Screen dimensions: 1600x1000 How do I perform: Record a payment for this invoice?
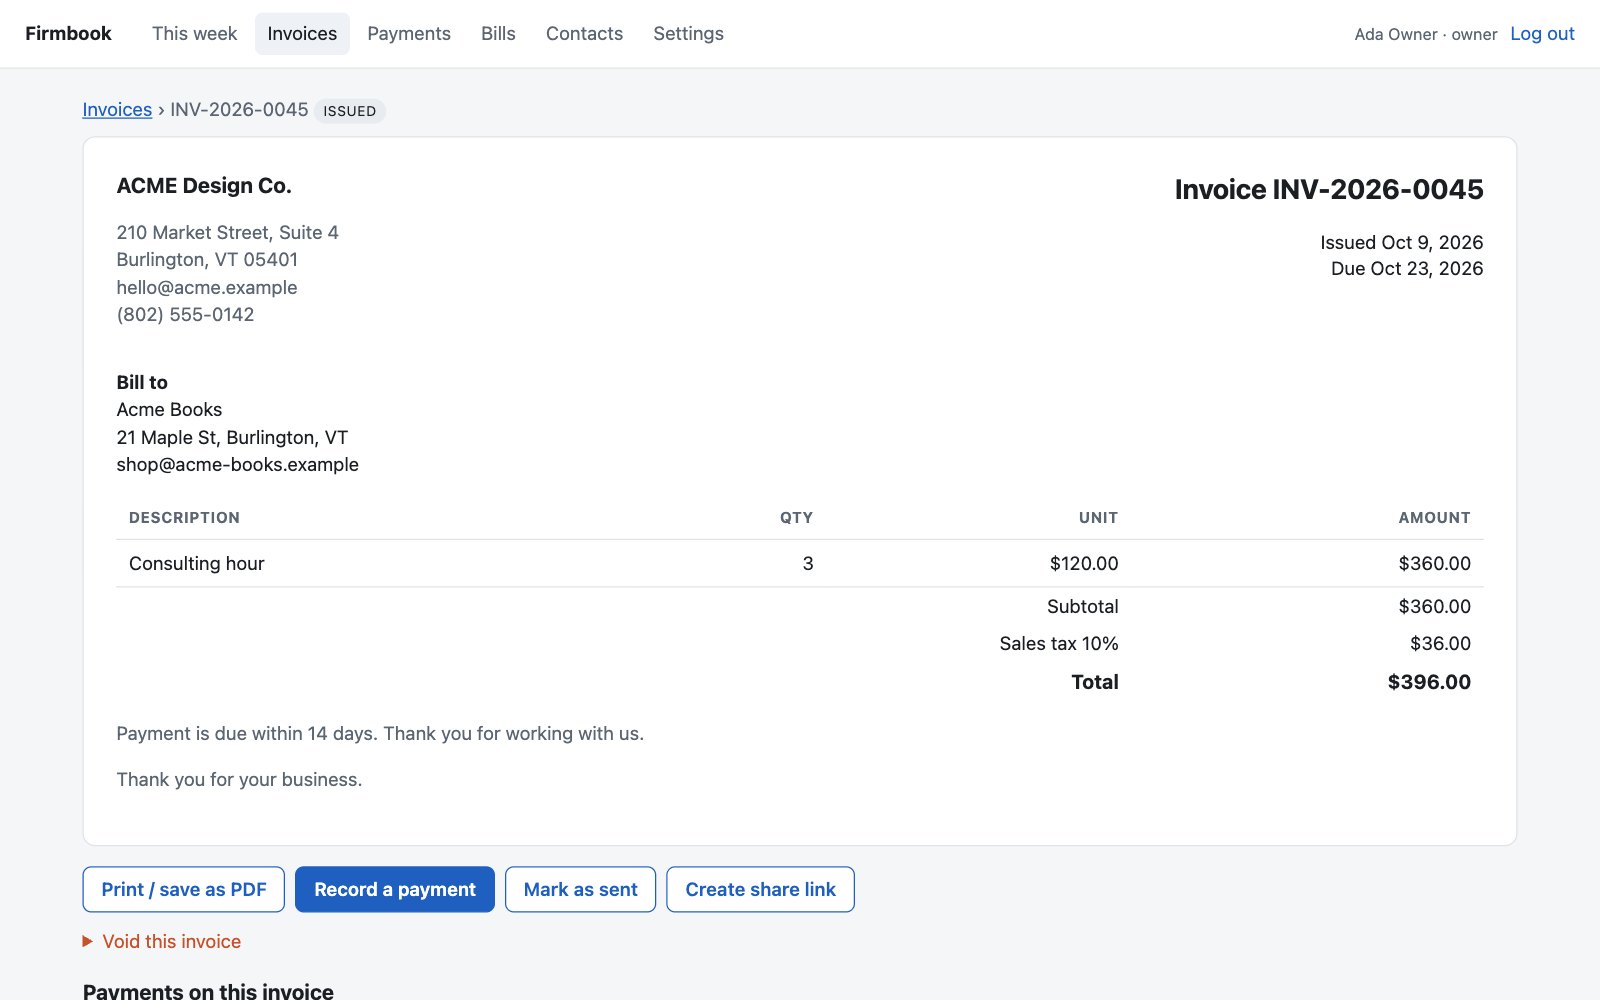(x=395, y=889)
